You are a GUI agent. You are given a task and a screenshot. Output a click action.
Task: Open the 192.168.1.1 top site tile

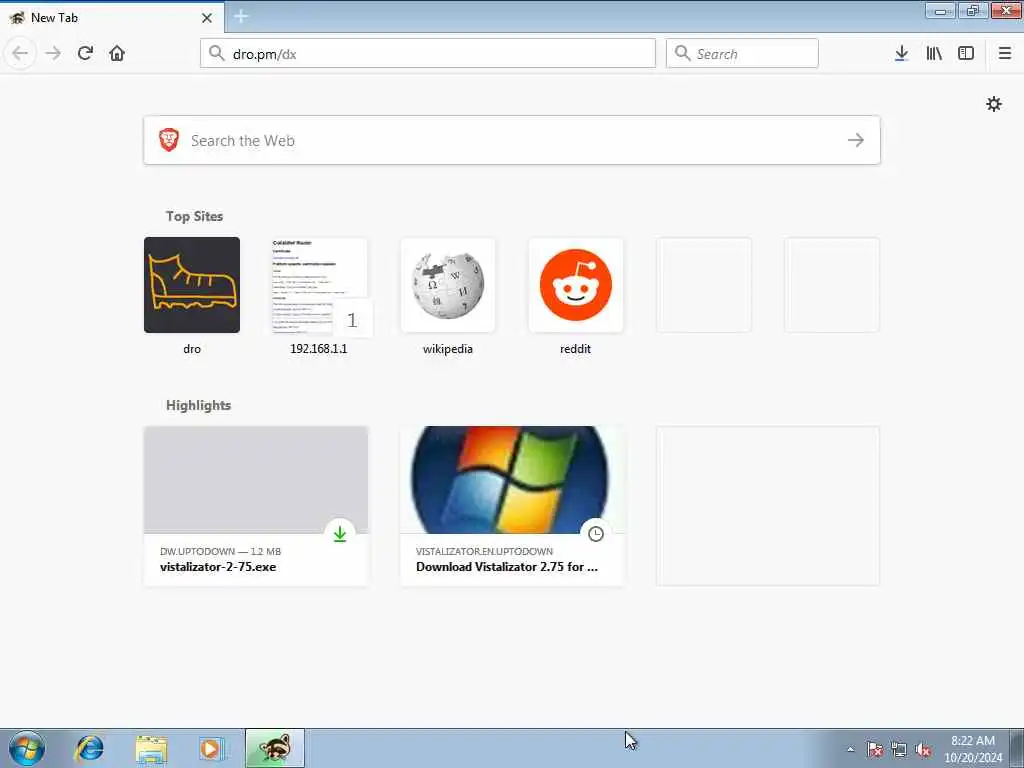click(x=319, y=285)
